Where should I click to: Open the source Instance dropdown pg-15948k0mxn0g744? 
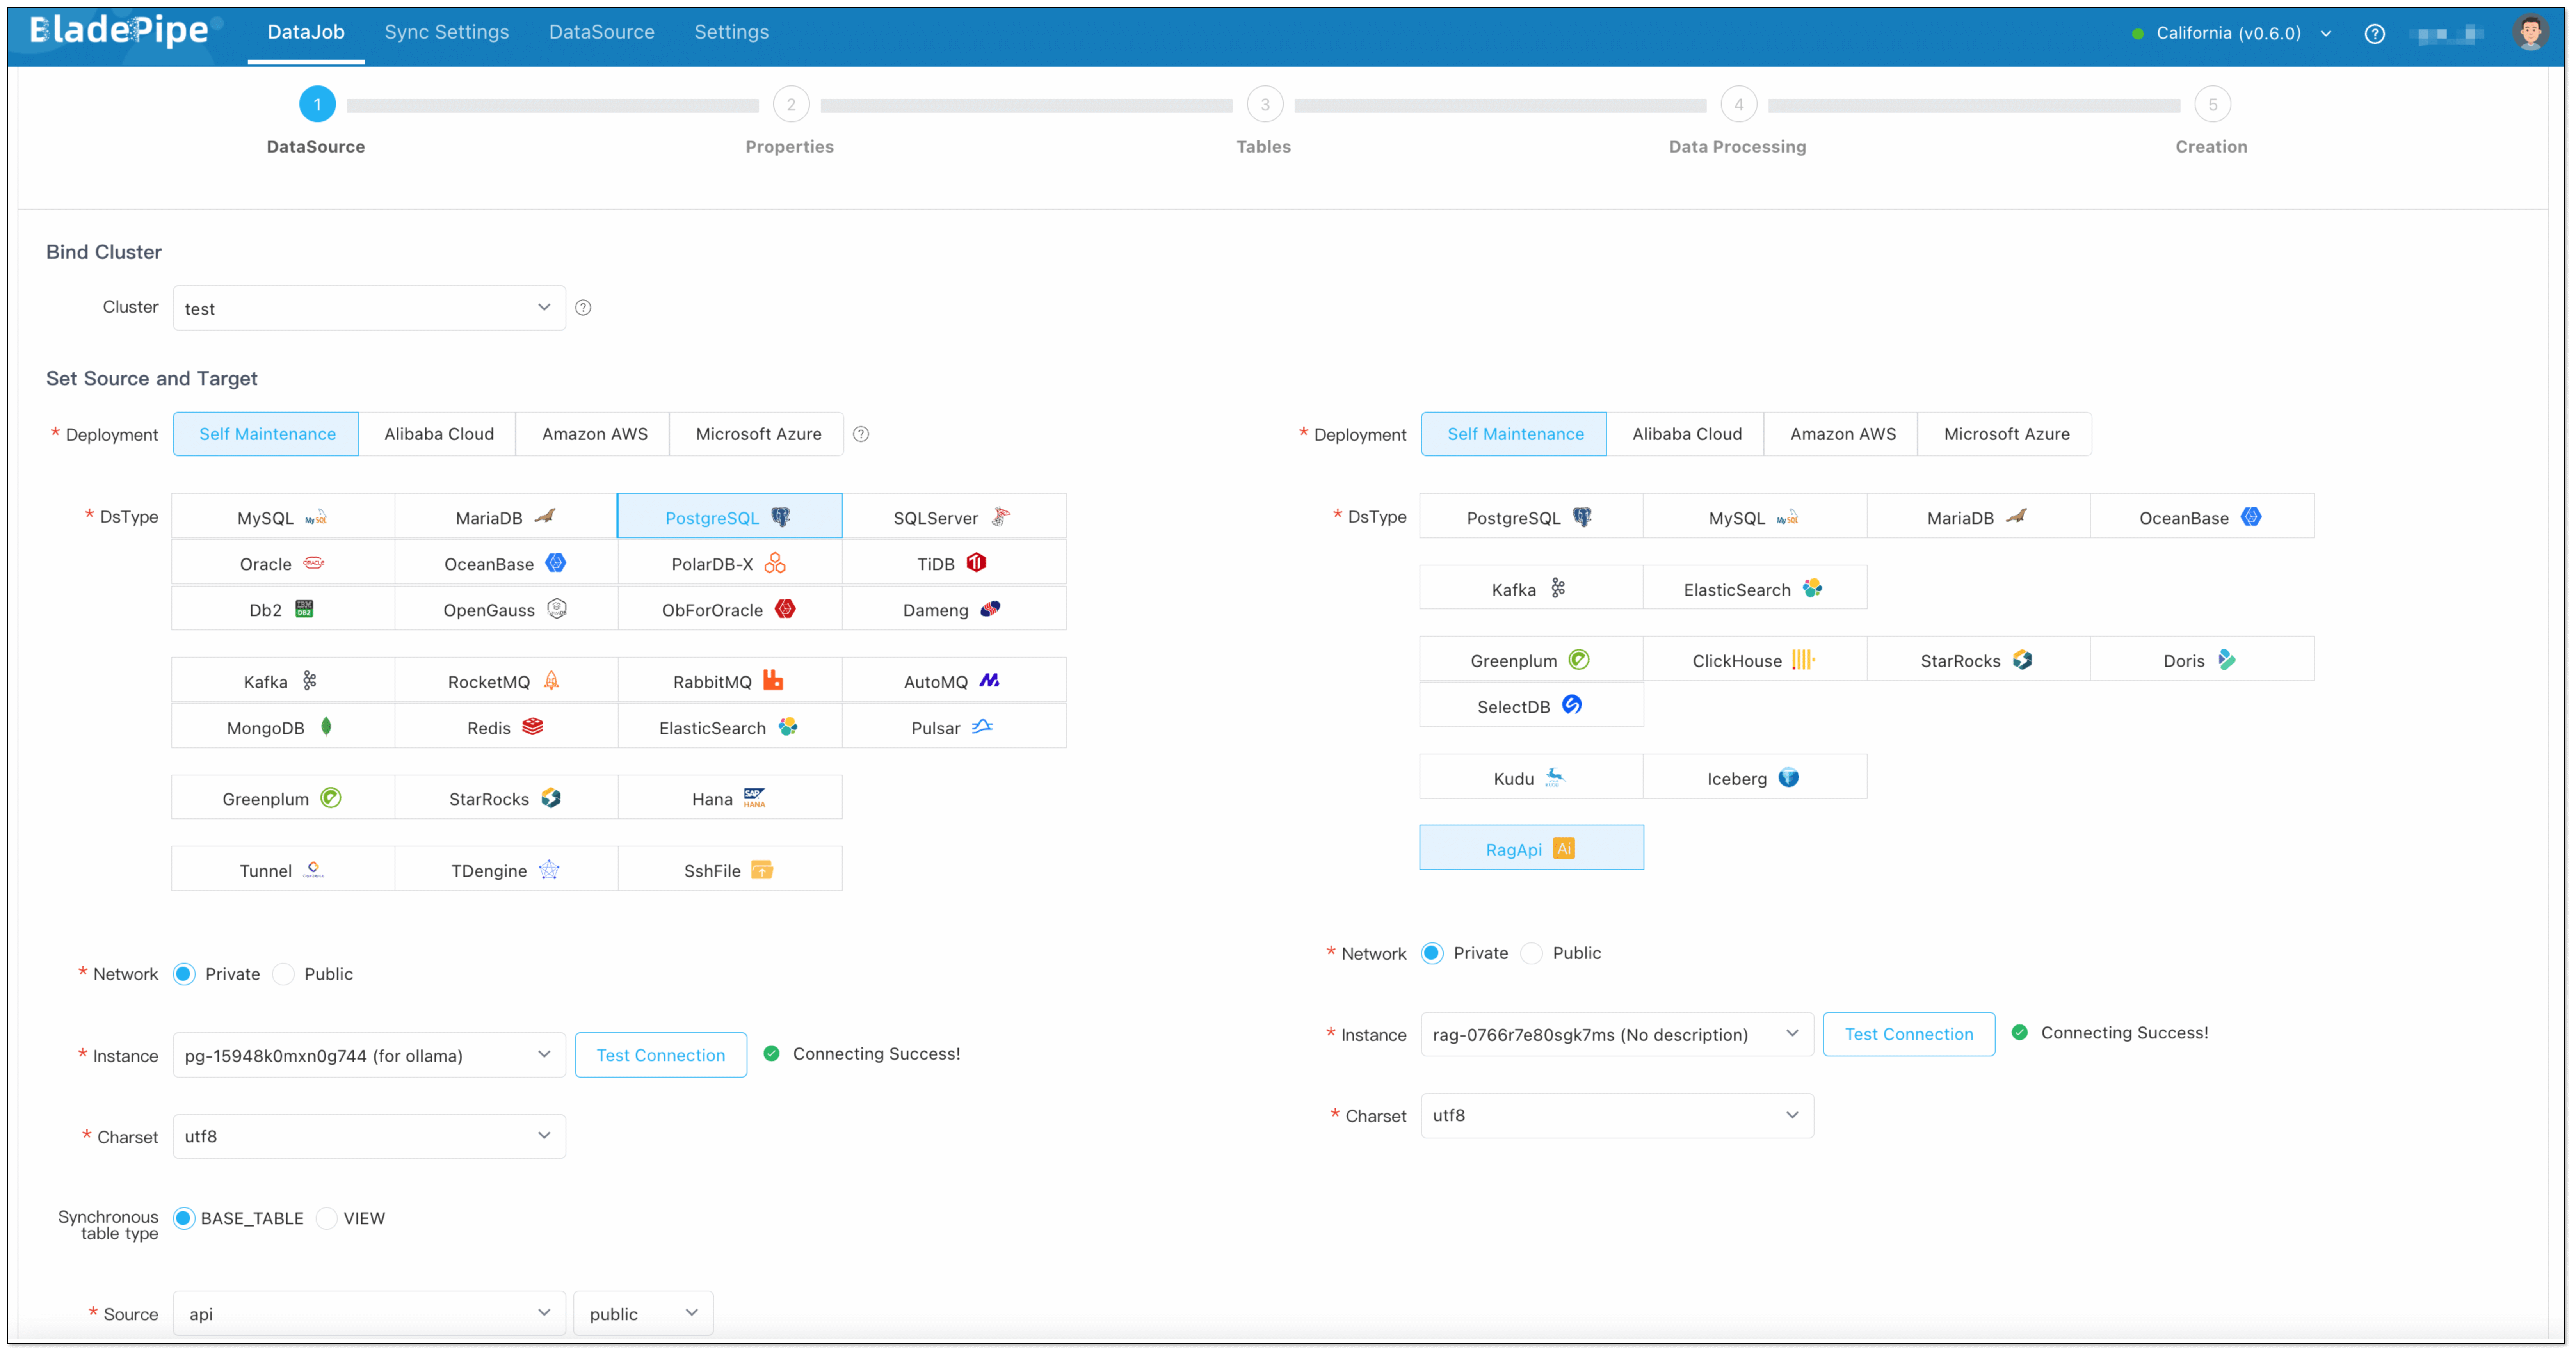tap(368, 1055)
